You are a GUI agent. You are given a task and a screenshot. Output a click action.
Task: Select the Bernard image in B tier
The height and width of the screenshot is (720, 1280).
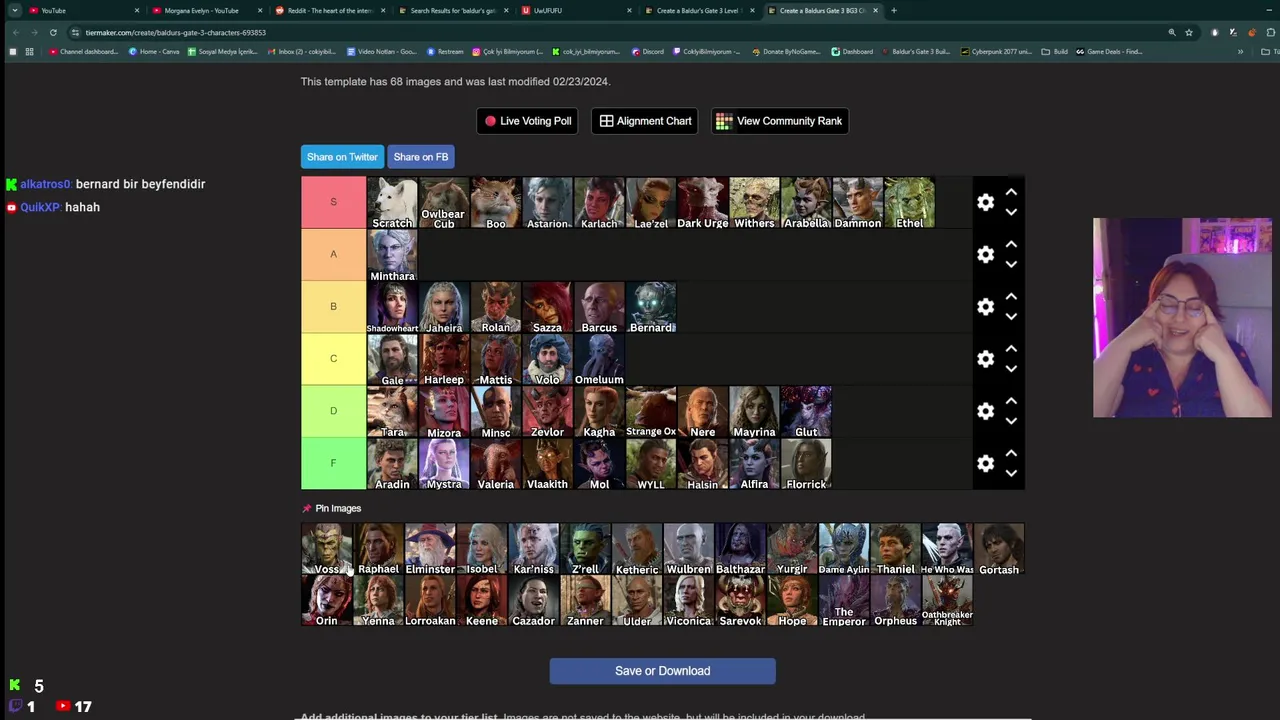coord(651,307)
